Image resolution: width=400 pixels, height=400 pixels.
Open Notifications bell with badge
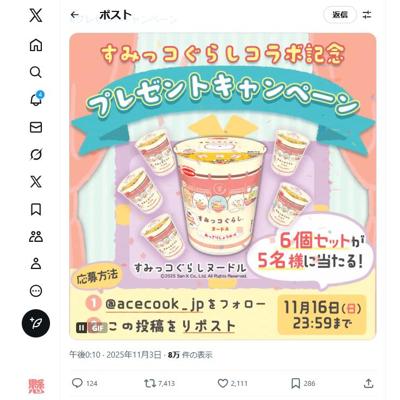click(x=36, y=99)
